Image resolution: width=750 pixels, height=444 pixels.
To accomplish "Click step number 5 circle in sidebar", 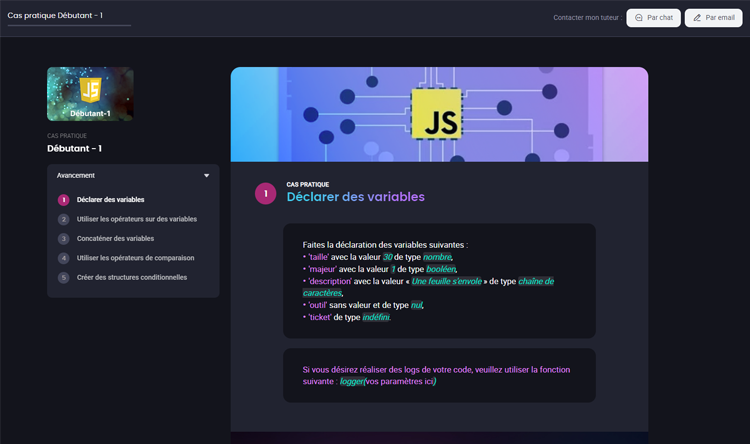I will pos(64,278).
